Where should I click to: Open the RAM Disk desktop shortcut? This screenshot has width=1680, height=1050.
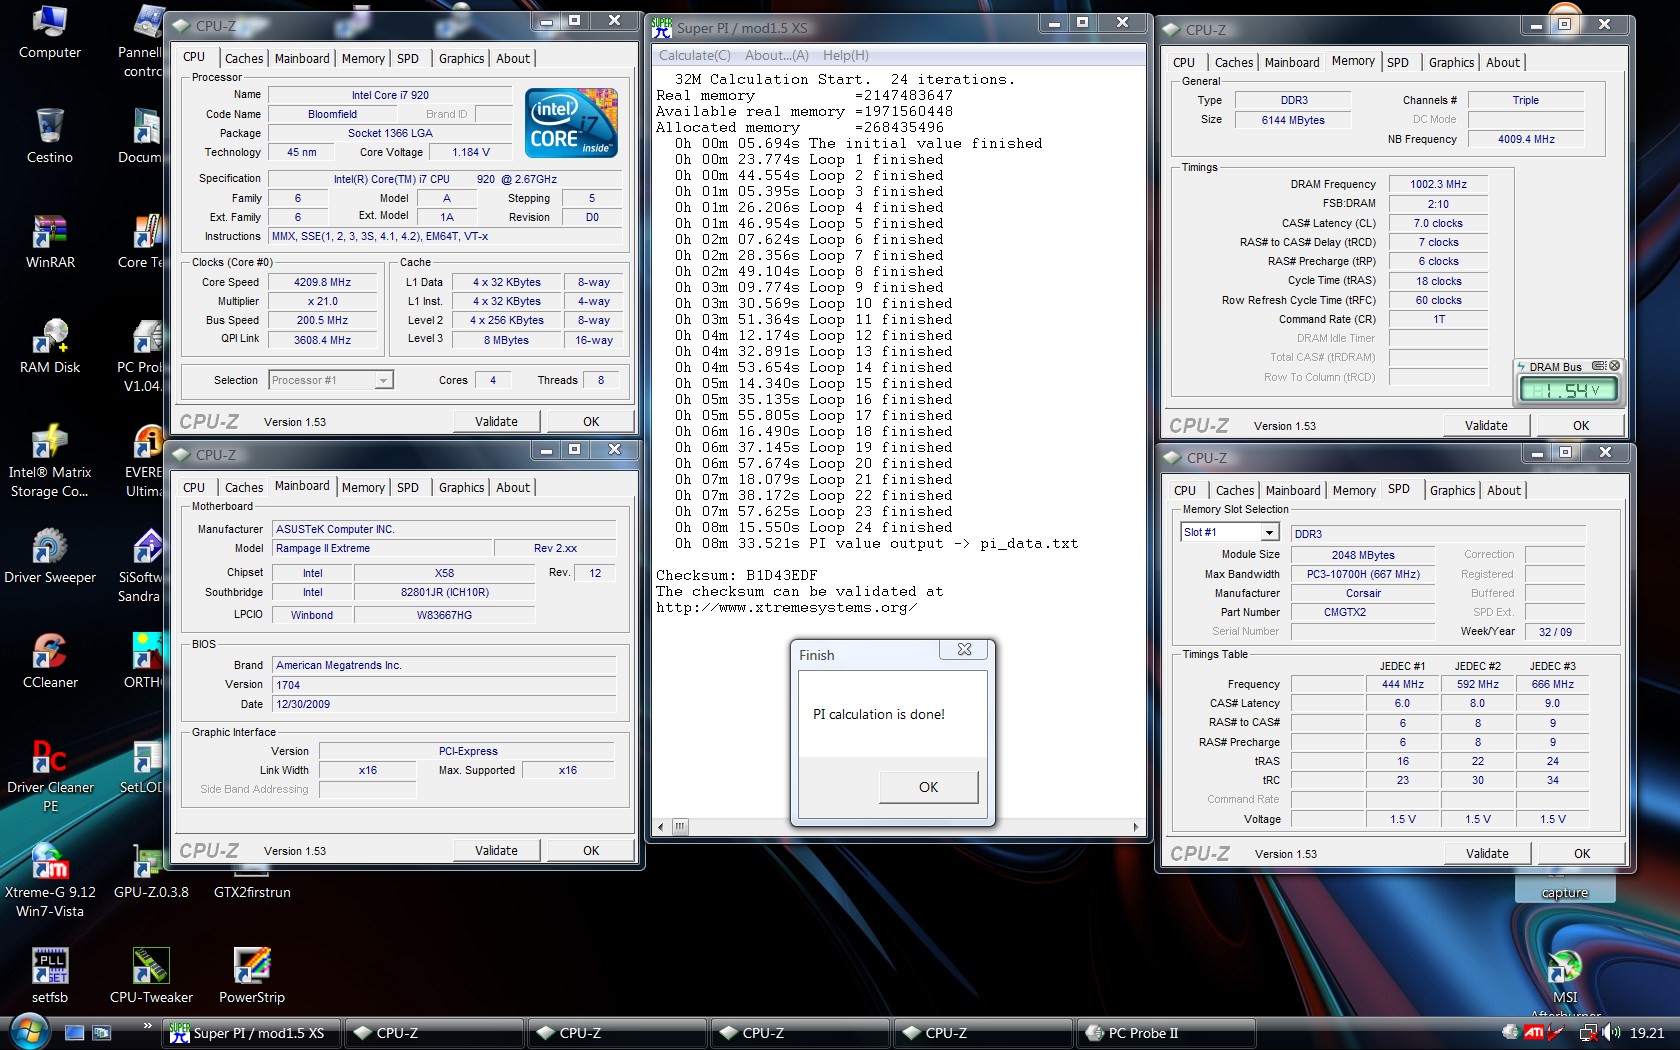[x=49, y=347]
